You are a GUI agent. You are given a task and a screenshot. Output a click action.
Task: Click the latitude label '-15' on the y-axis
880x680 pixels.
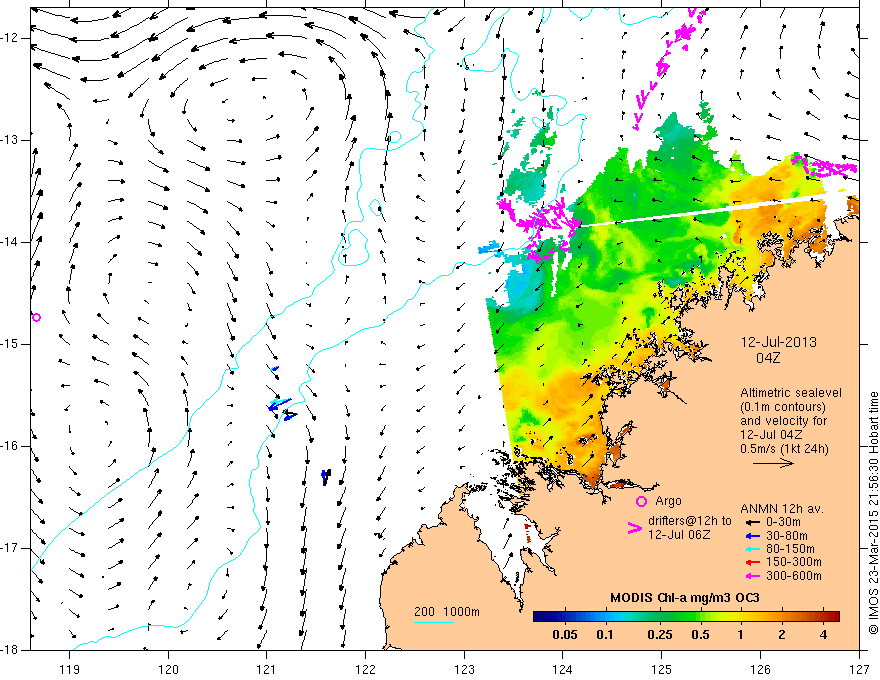click(10, 344)
